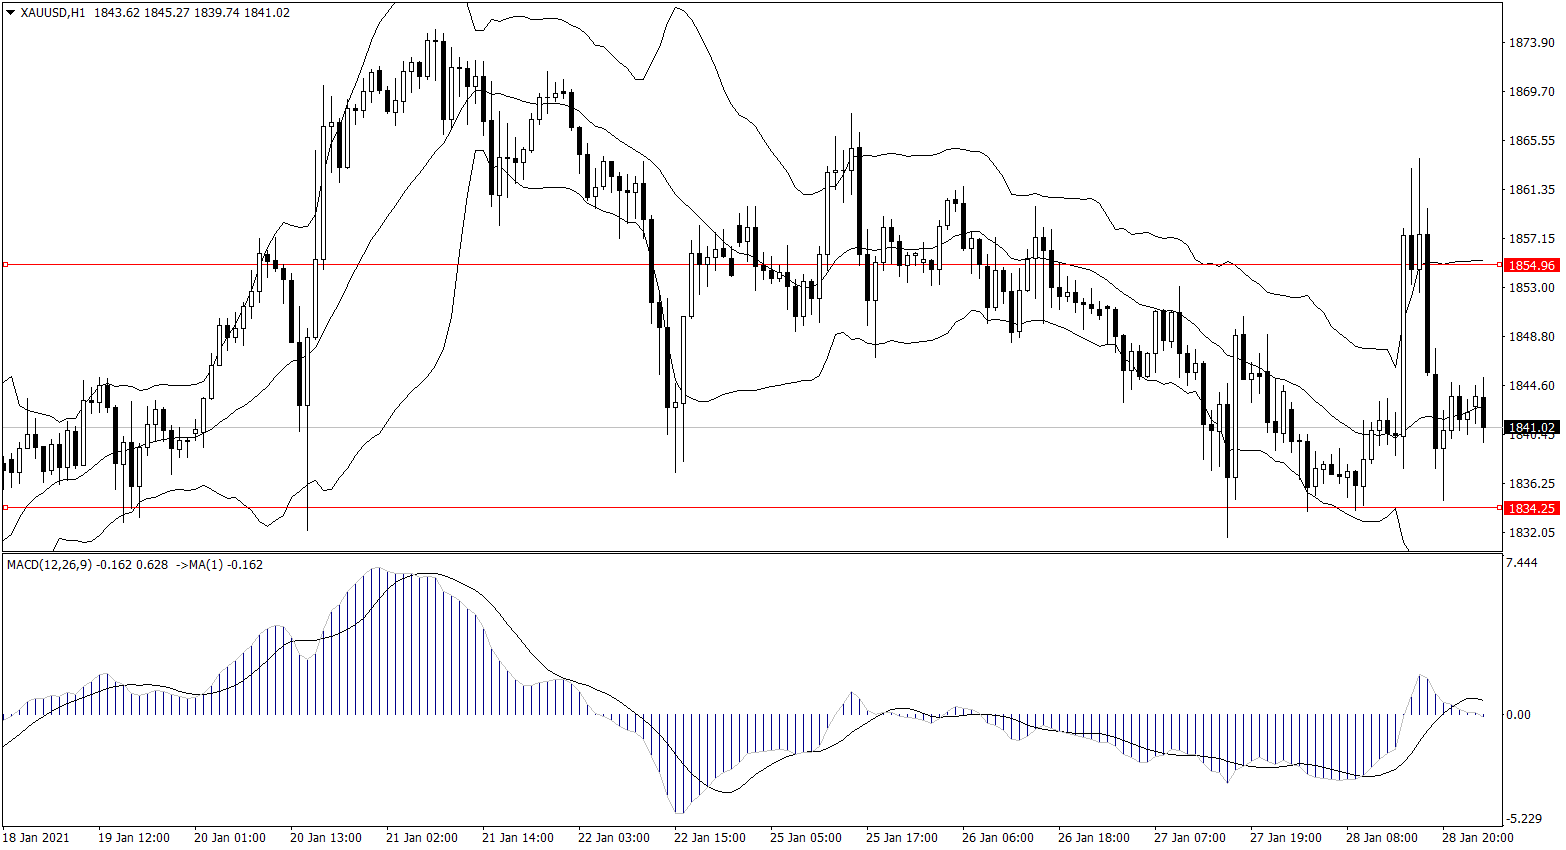Select left handle of 1834.25 horizontal line

pos(6,508)
